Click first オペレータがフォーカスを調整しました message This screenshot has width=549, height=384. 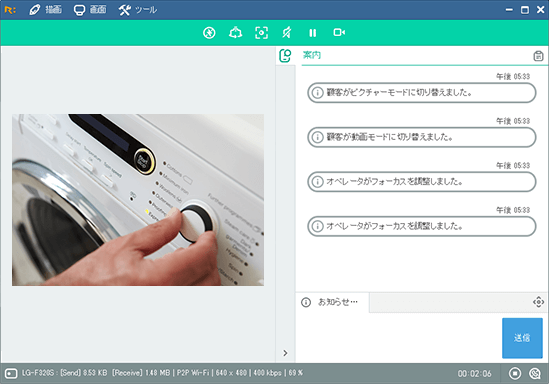pos(422,182)
